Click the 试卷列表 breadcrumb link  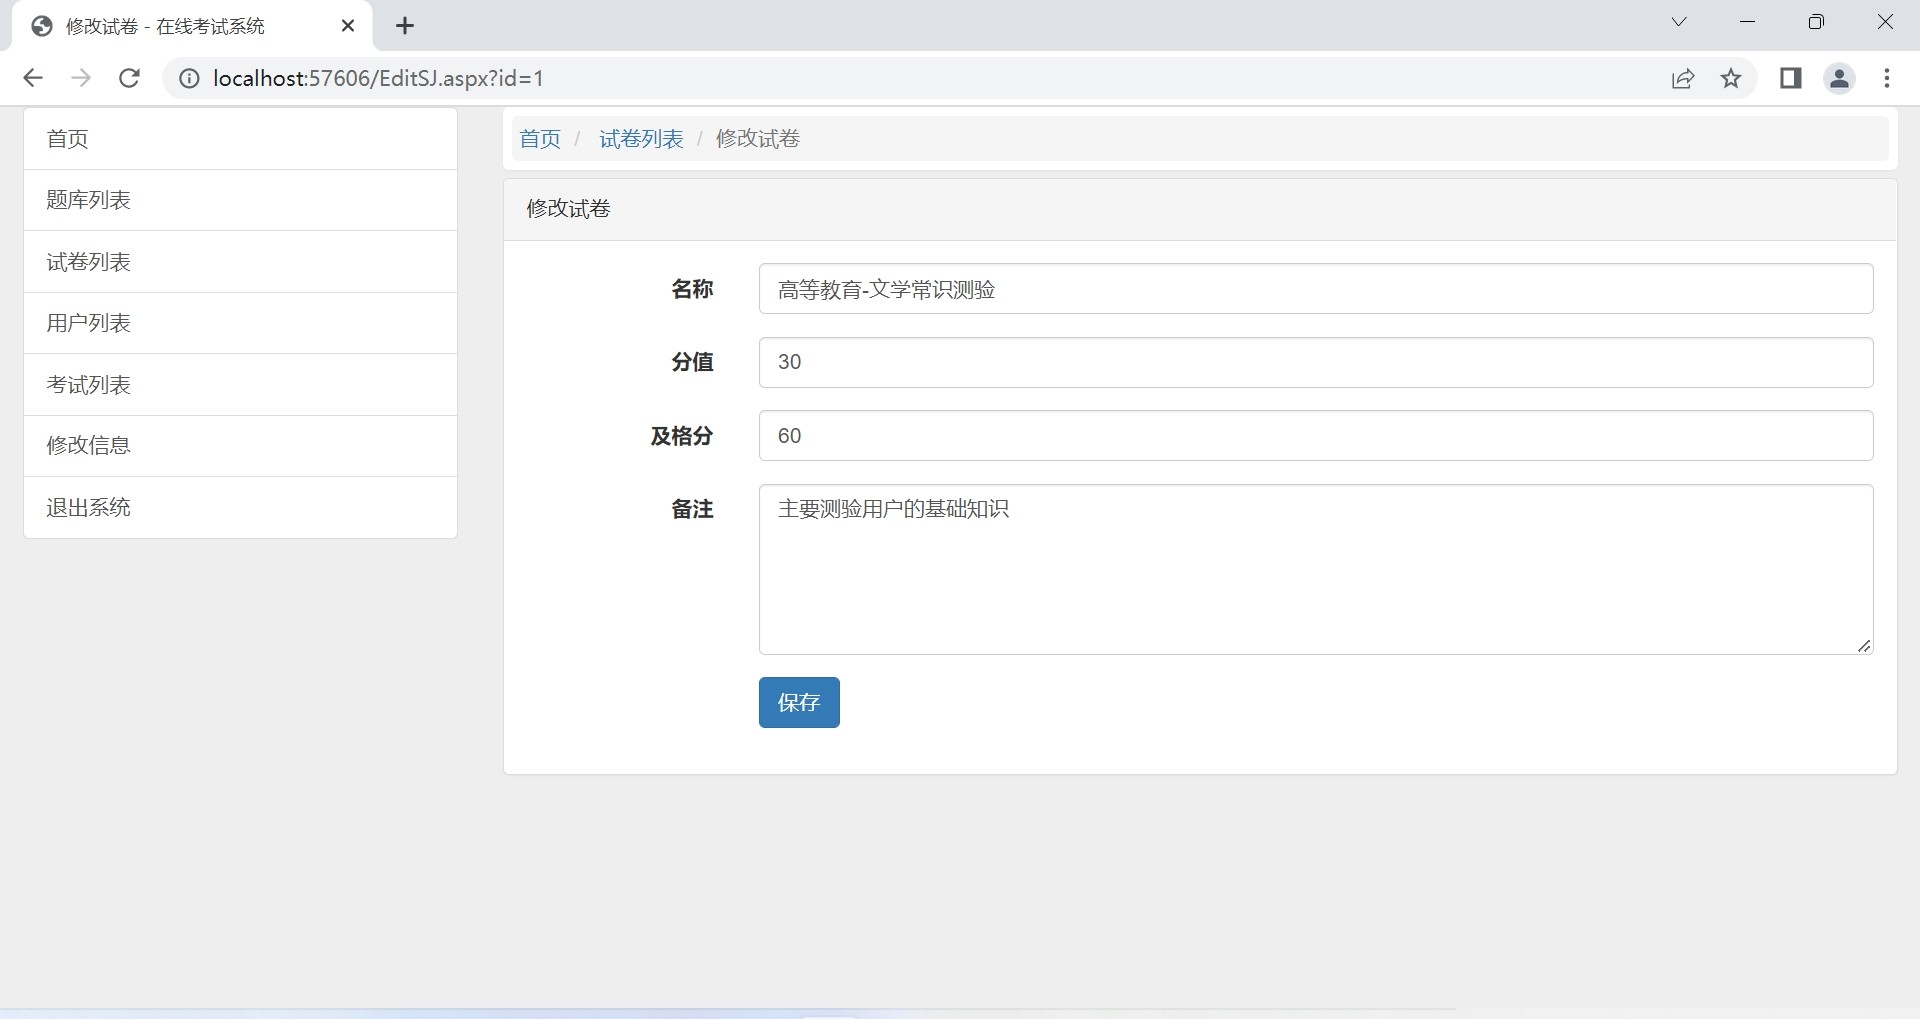tap(641, 139)
